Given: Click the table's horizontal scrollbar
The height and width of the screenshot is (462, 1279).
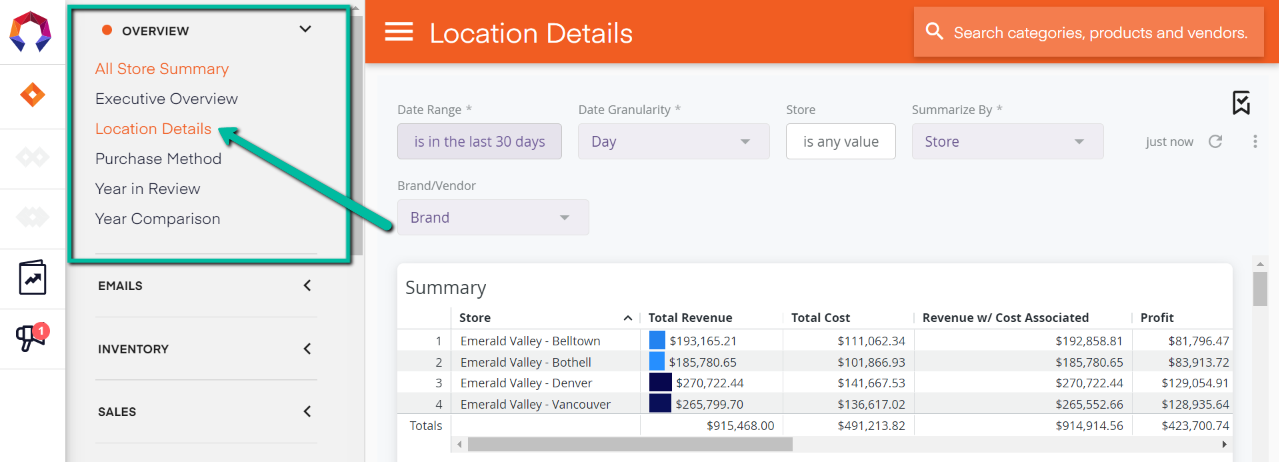Looking at the screenshot, I should coord(630,444).
